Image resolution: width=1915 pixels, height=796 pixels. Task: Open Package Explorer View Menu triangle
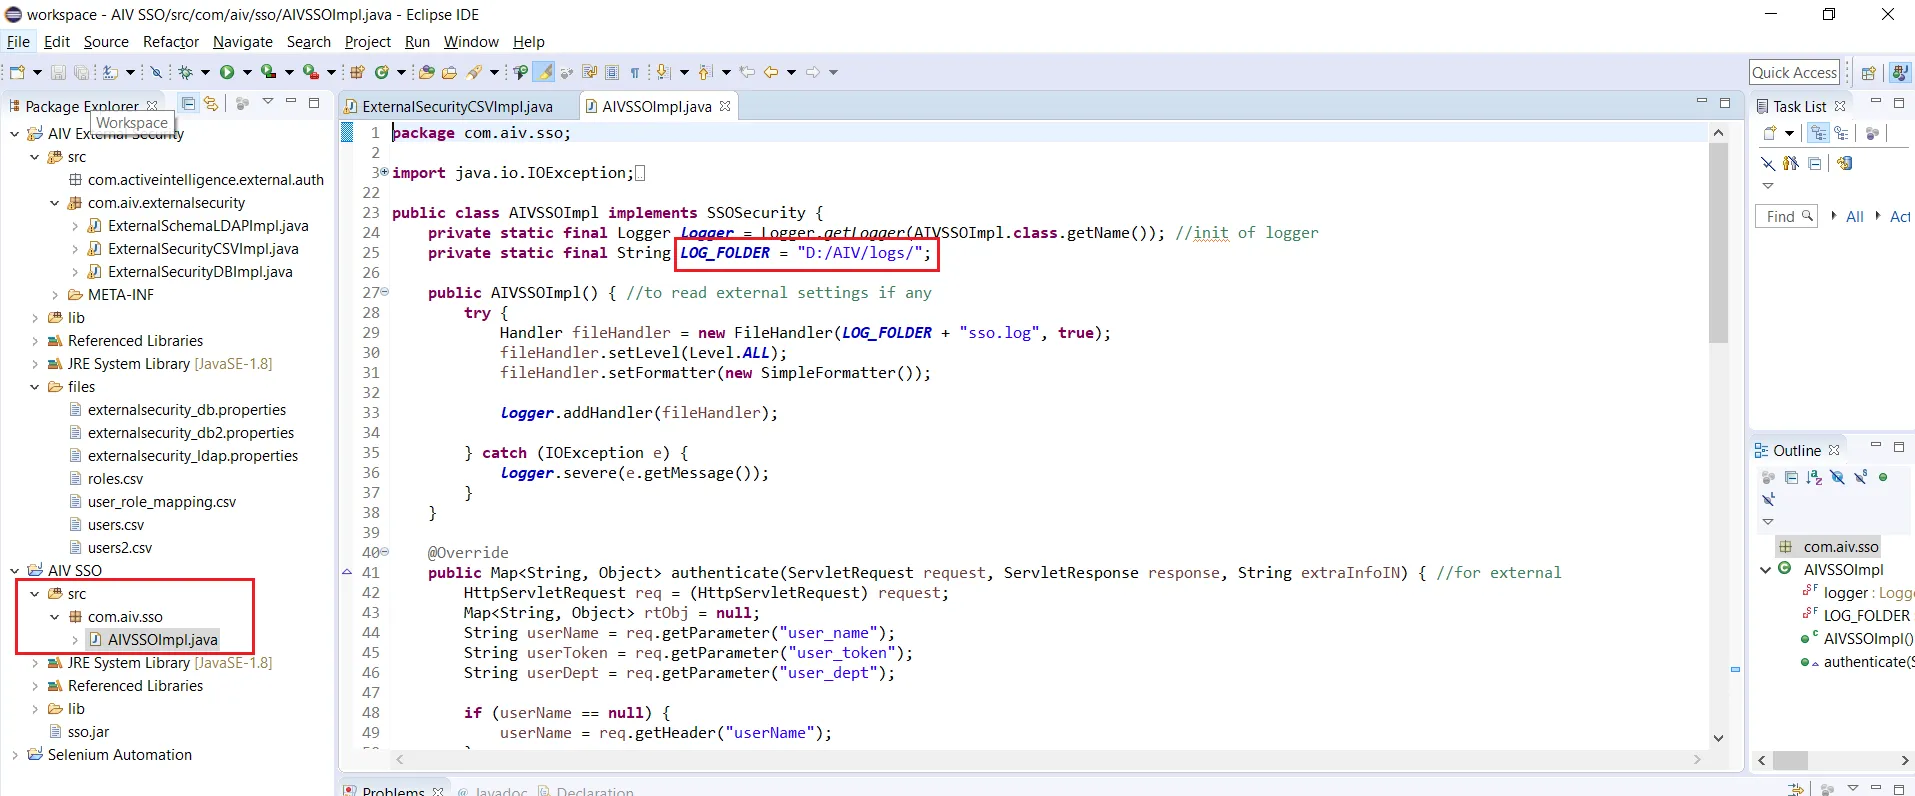click(x=267, y=102)
